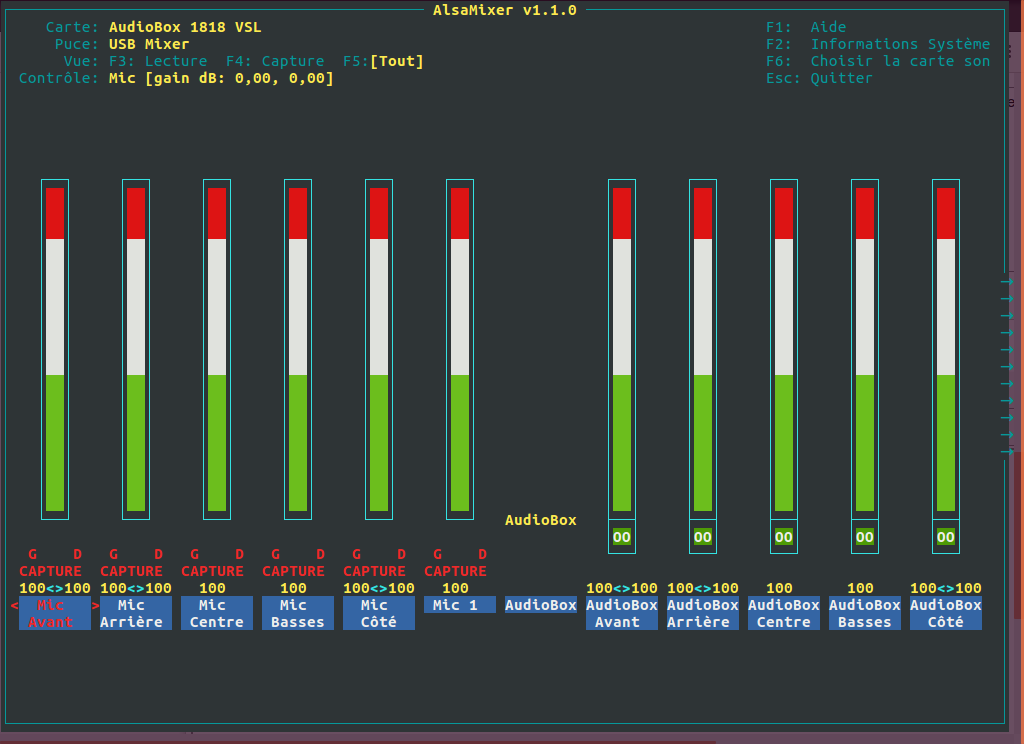Select the Mic 1 control label
The height and width of the screenshot is (744, 1024).
pyautogui.click(x=460, y=605)
